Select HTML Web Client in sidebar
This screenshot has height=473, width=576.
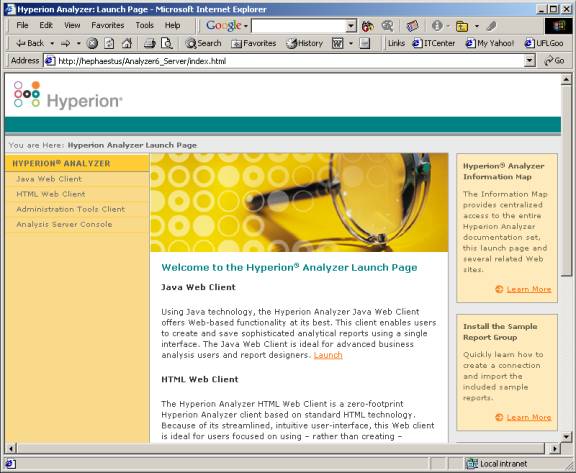pos(51,194)
